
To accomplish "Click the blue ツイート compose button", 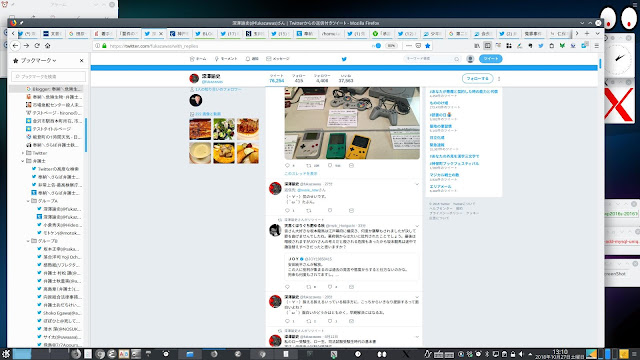I will [491, 59].
